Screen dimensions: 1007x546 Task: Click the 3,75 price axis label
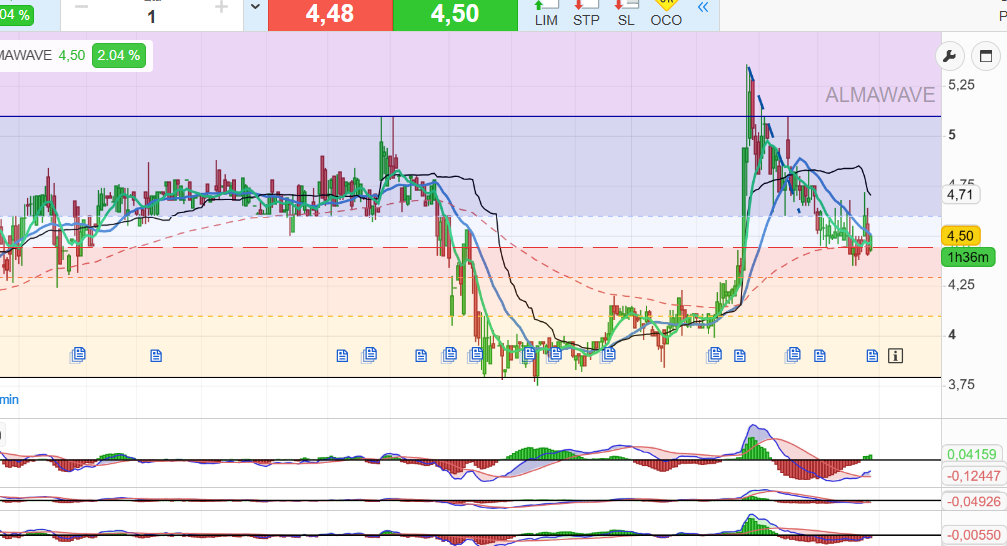pyautogui.click(x=961, y=385)
